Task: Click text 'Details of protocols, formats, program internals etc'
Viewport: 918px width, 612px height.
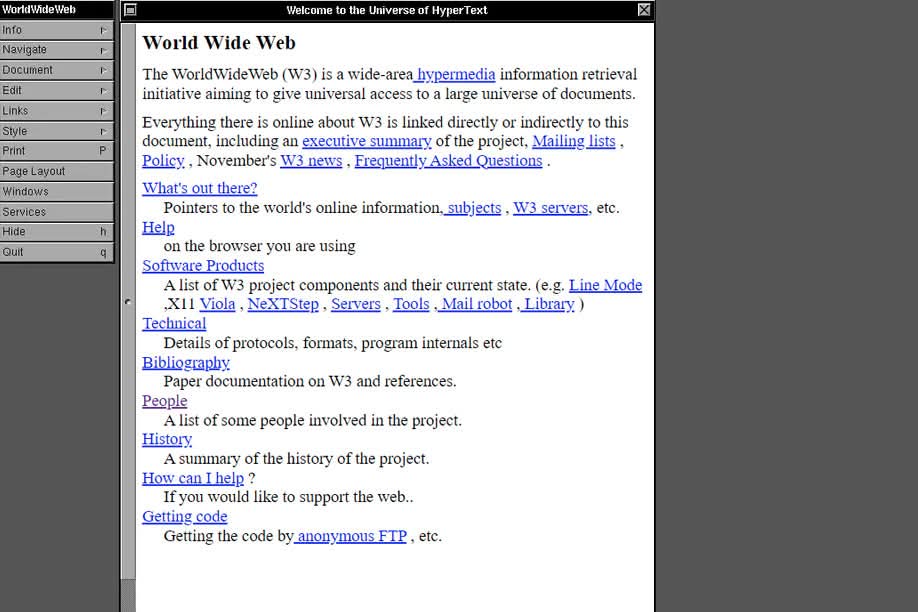Action: [333, 343]
